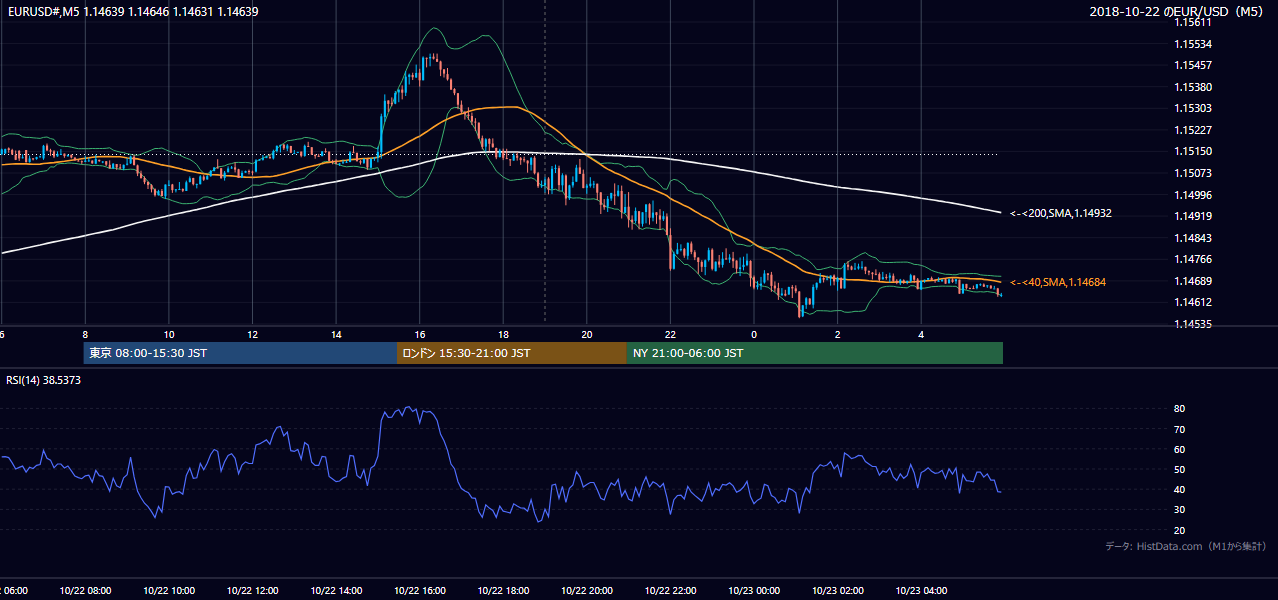Select the ロンドン 15:30-21:00 JST session bar

click(x=512, y=353)
